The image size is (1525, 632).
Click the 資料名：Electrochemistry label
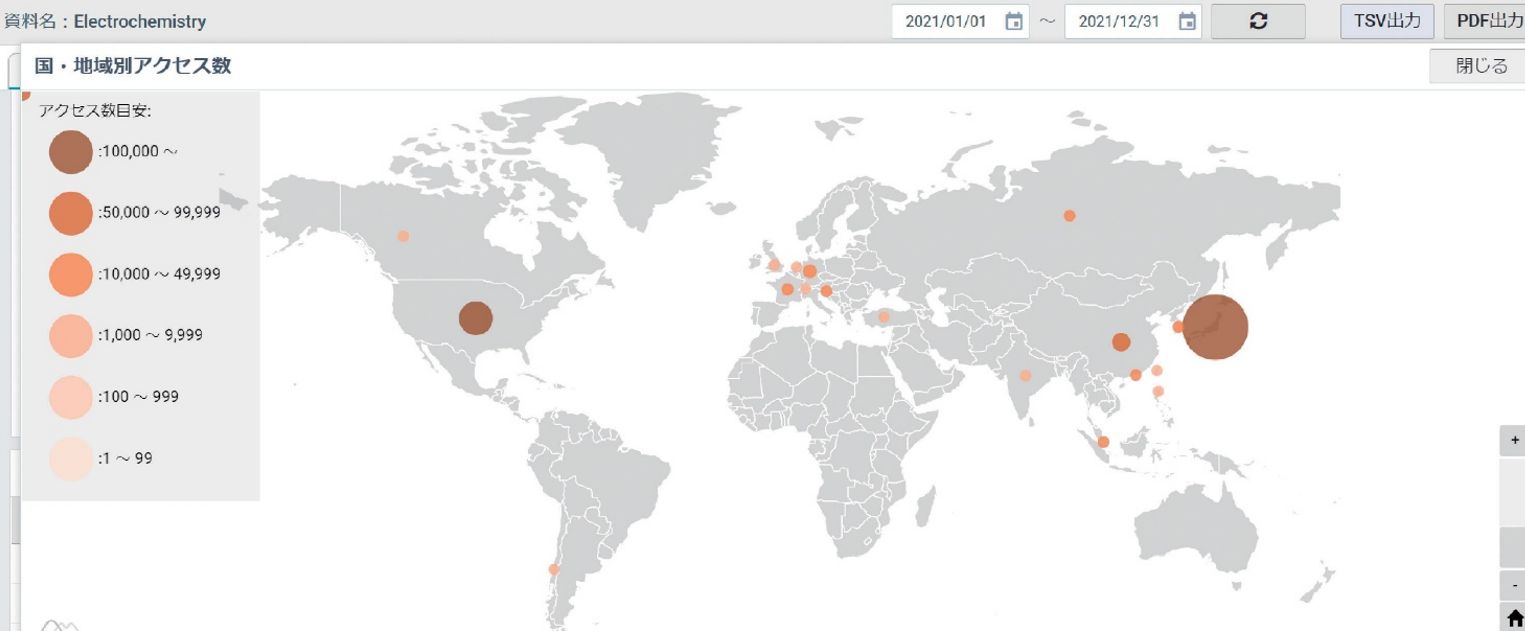click(104, 21)
